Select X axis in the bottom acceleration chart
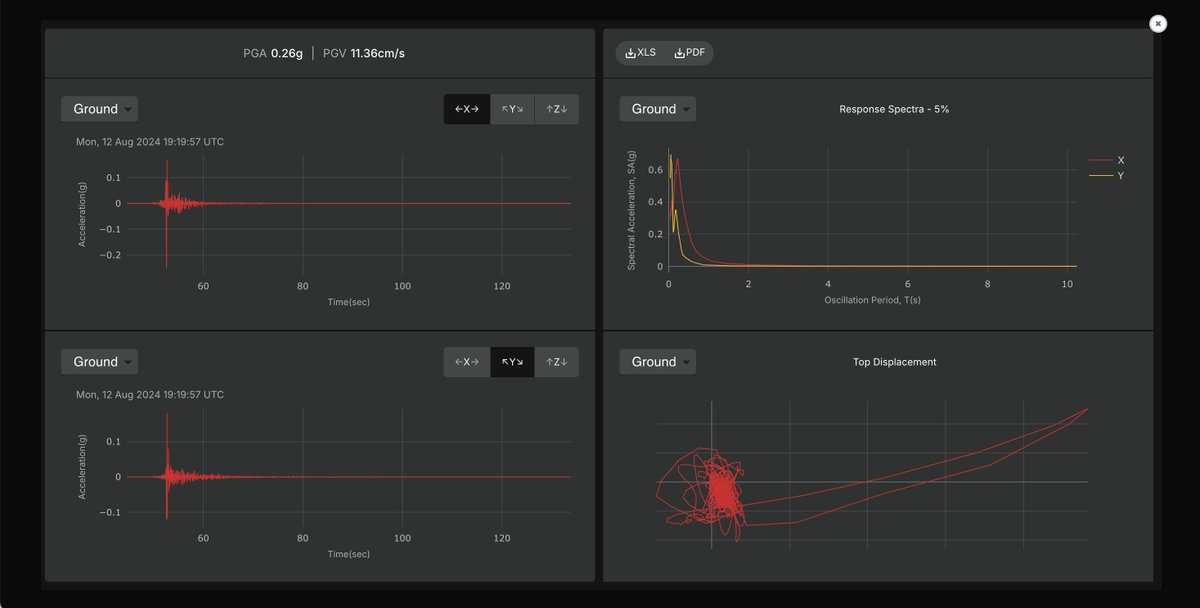 [467, 362]
